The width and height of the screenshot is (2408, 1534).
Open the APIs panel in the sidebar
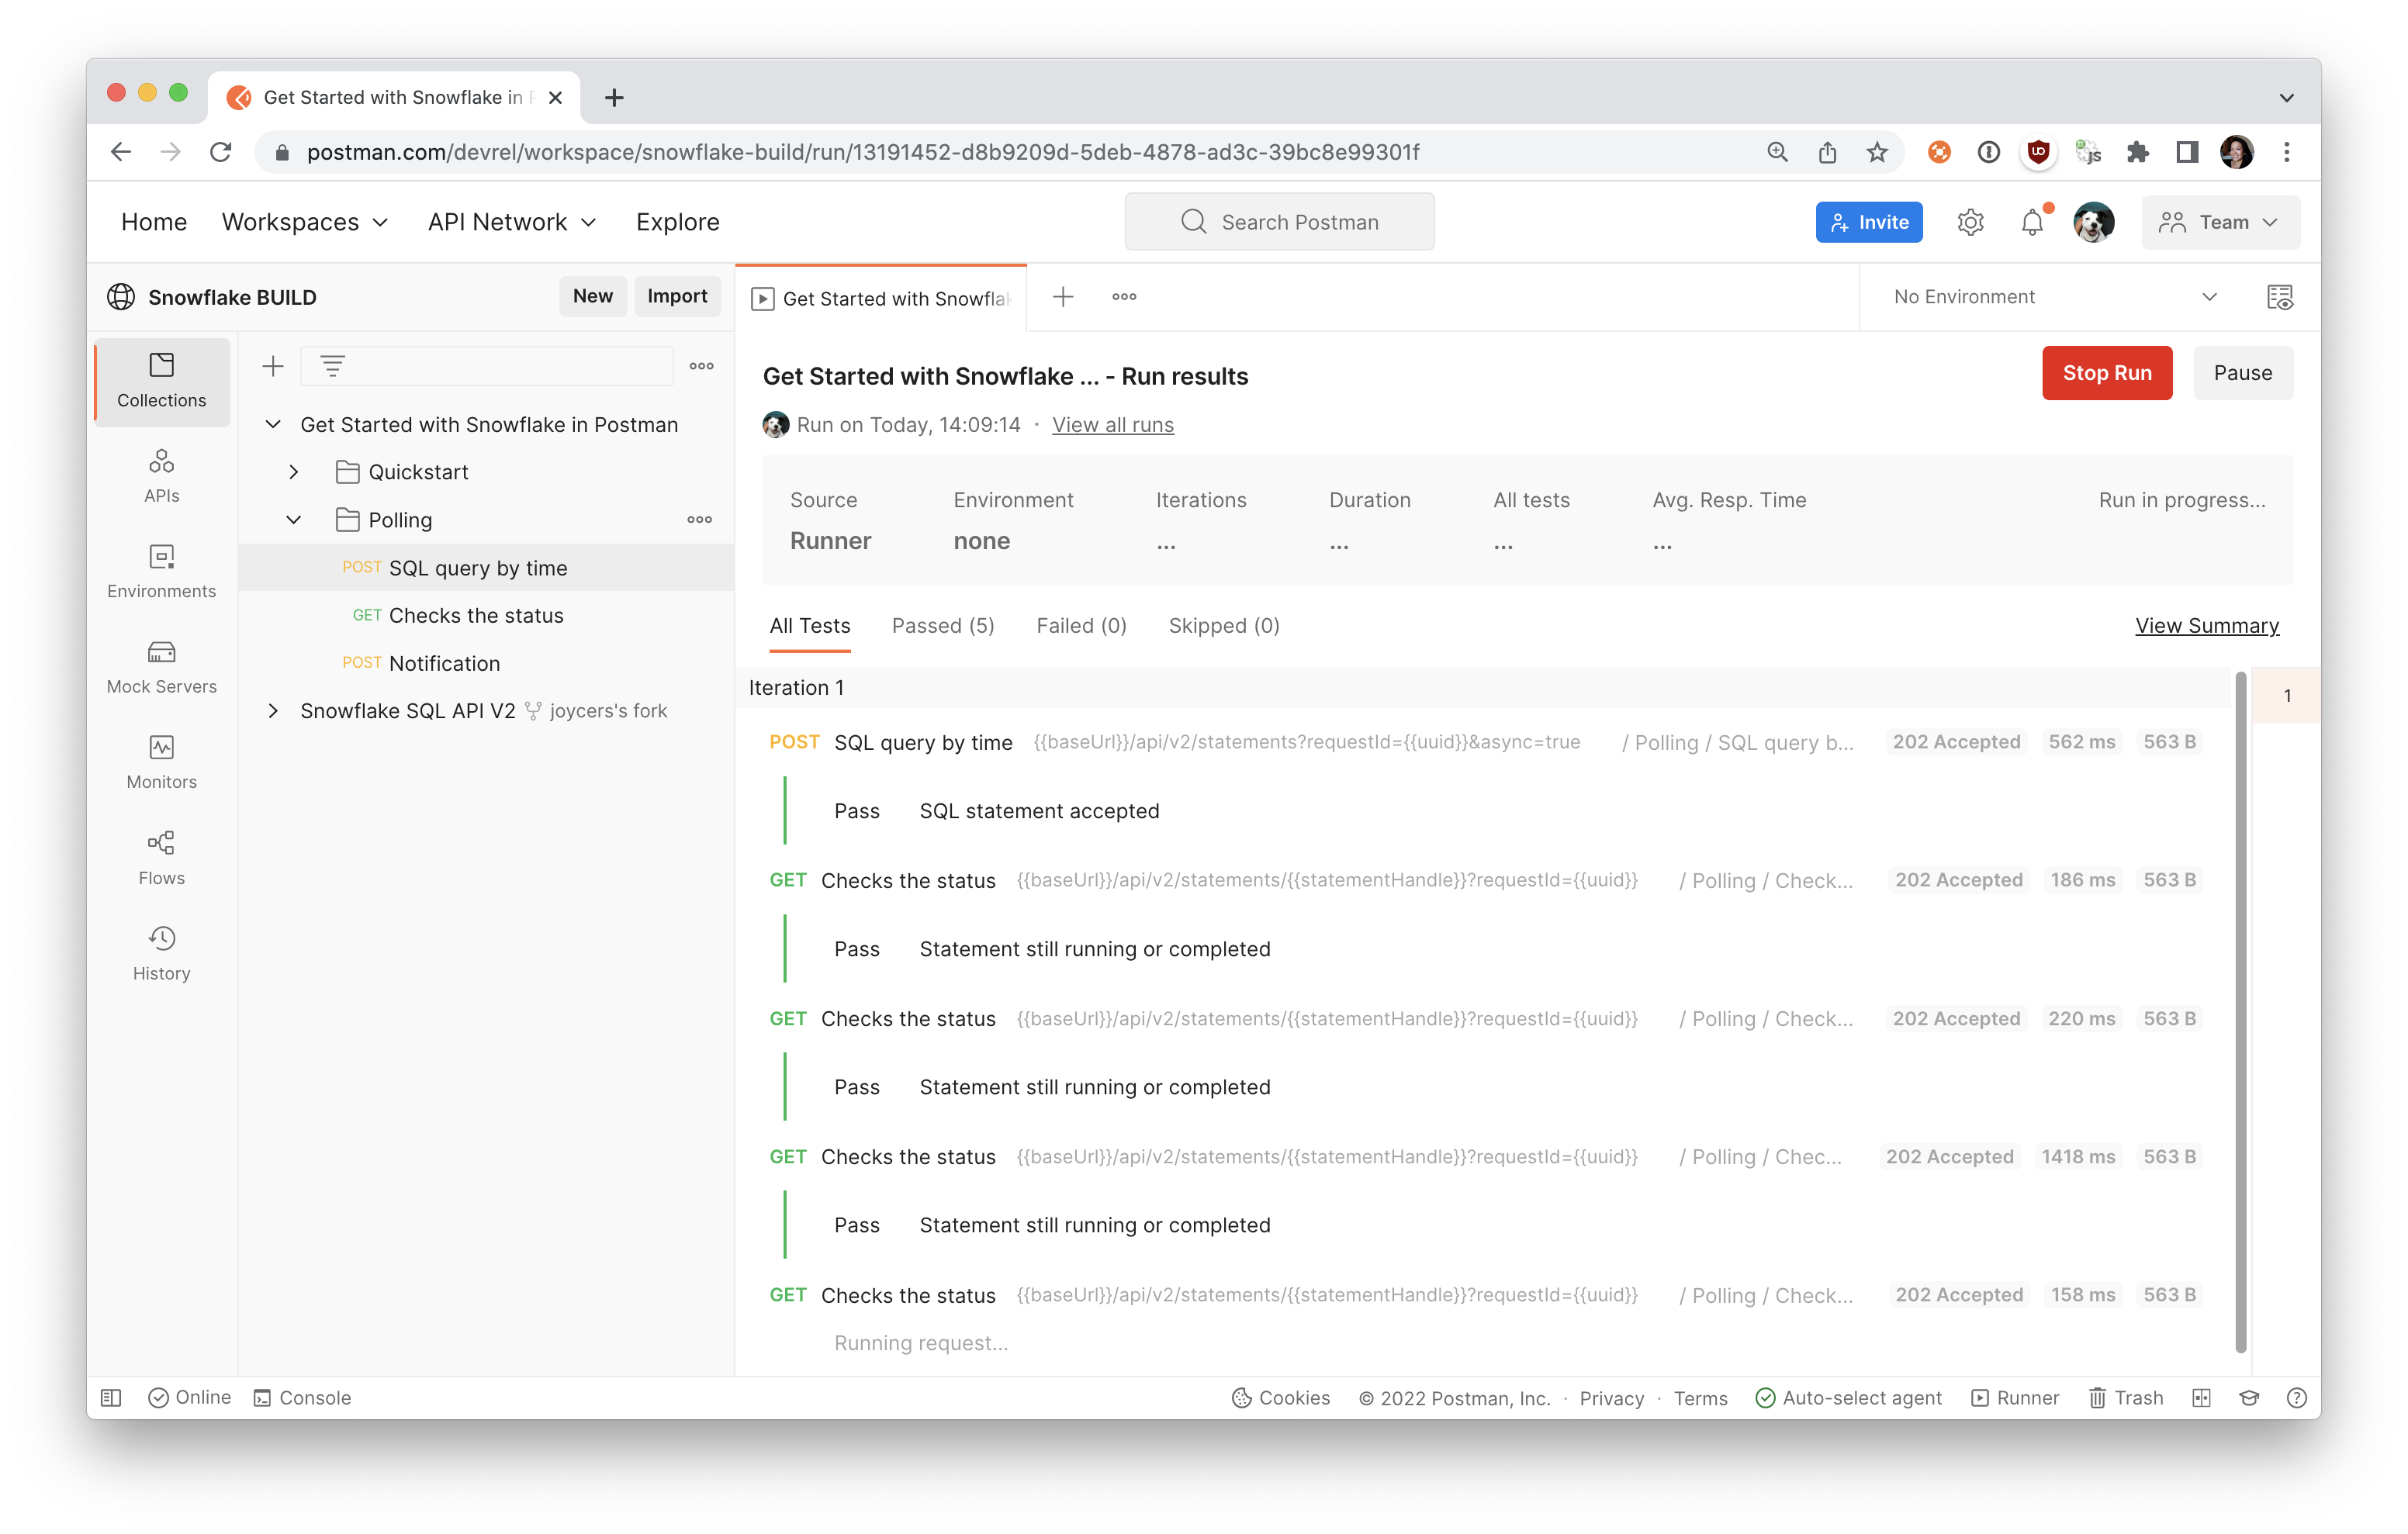tap(161, 473)
